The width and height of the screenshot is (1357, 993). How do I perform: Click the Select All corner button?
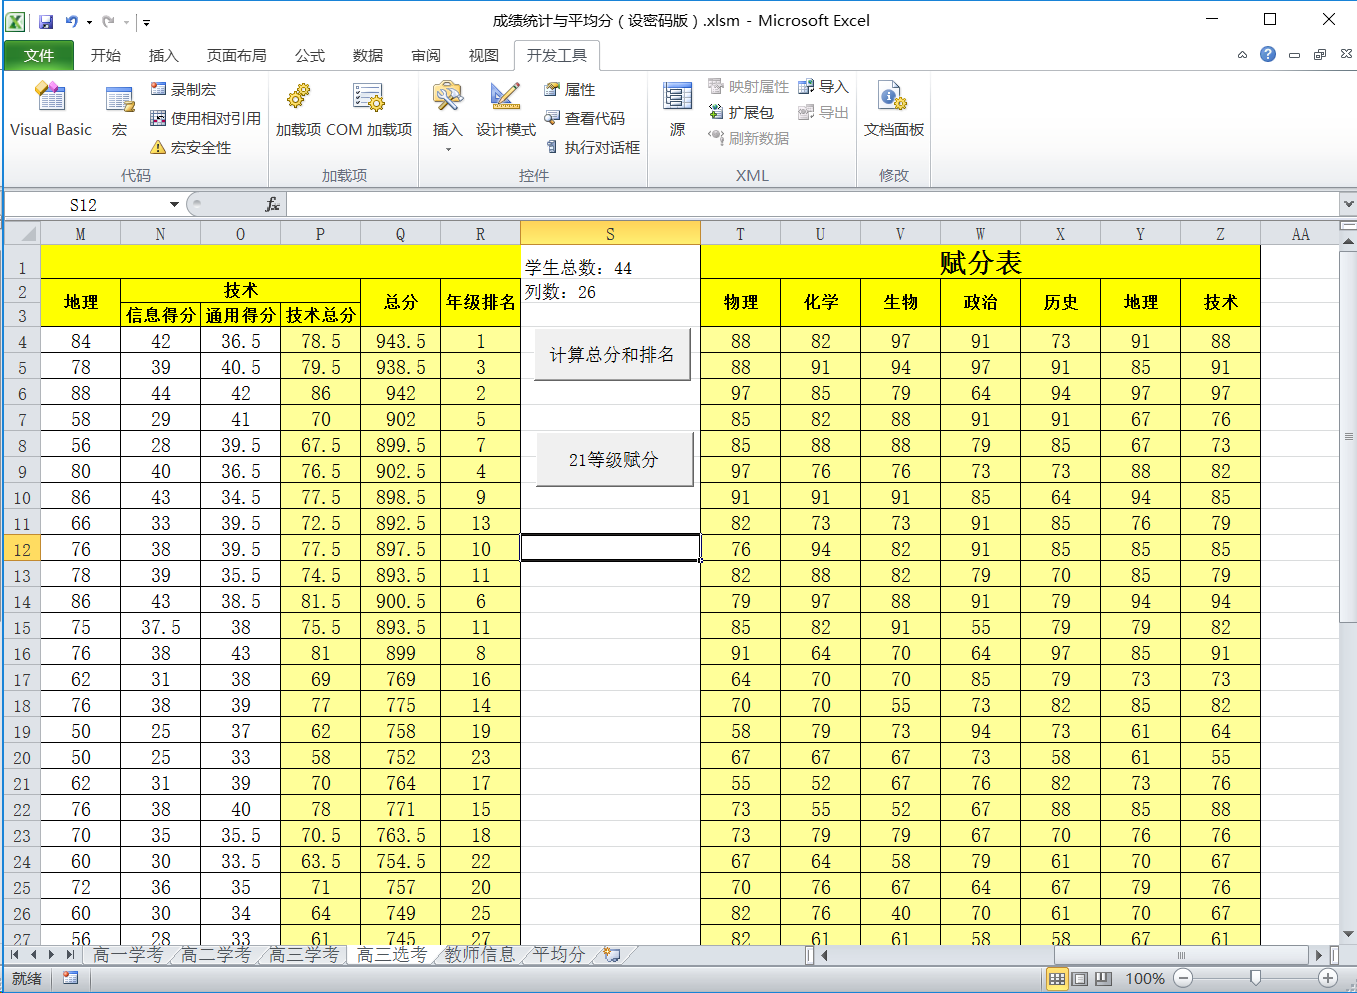(22, 234)
